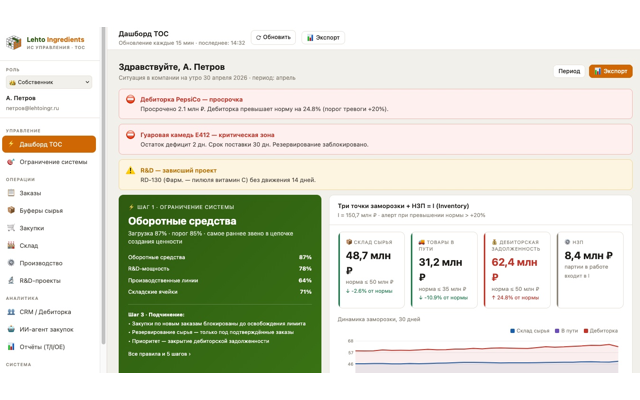Open Буферы сырья in the sidebar
Screen dimensions: 640x400
(x=49, y=211)
